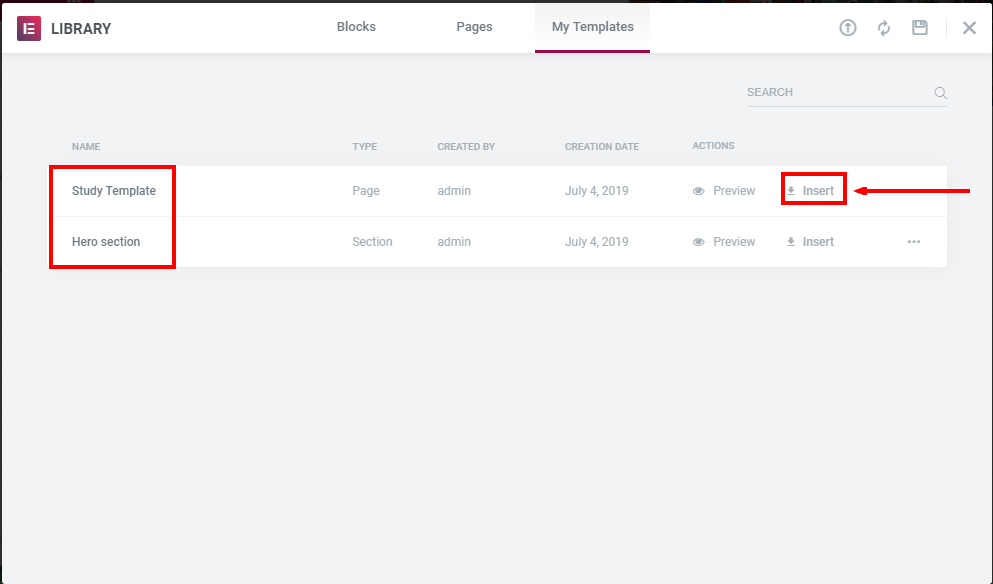Click the date in the Study Template row
This screenshot has height=584, width=993.
(596, 191)
